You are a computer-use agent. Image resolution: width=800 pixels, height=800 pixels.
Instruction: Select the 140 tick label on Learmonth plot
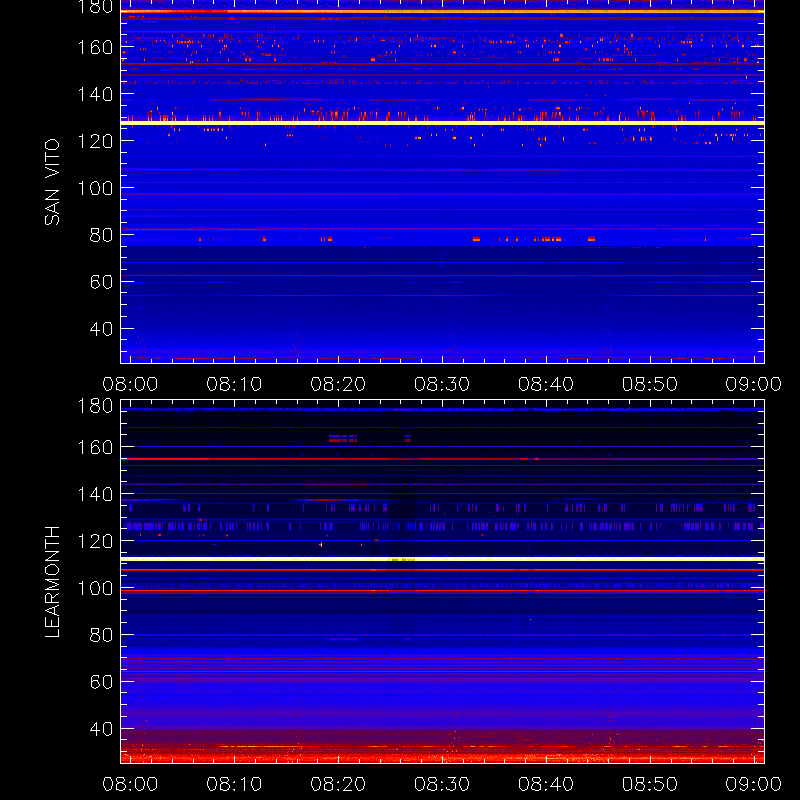pyautogui.click(x=95, y=494)
